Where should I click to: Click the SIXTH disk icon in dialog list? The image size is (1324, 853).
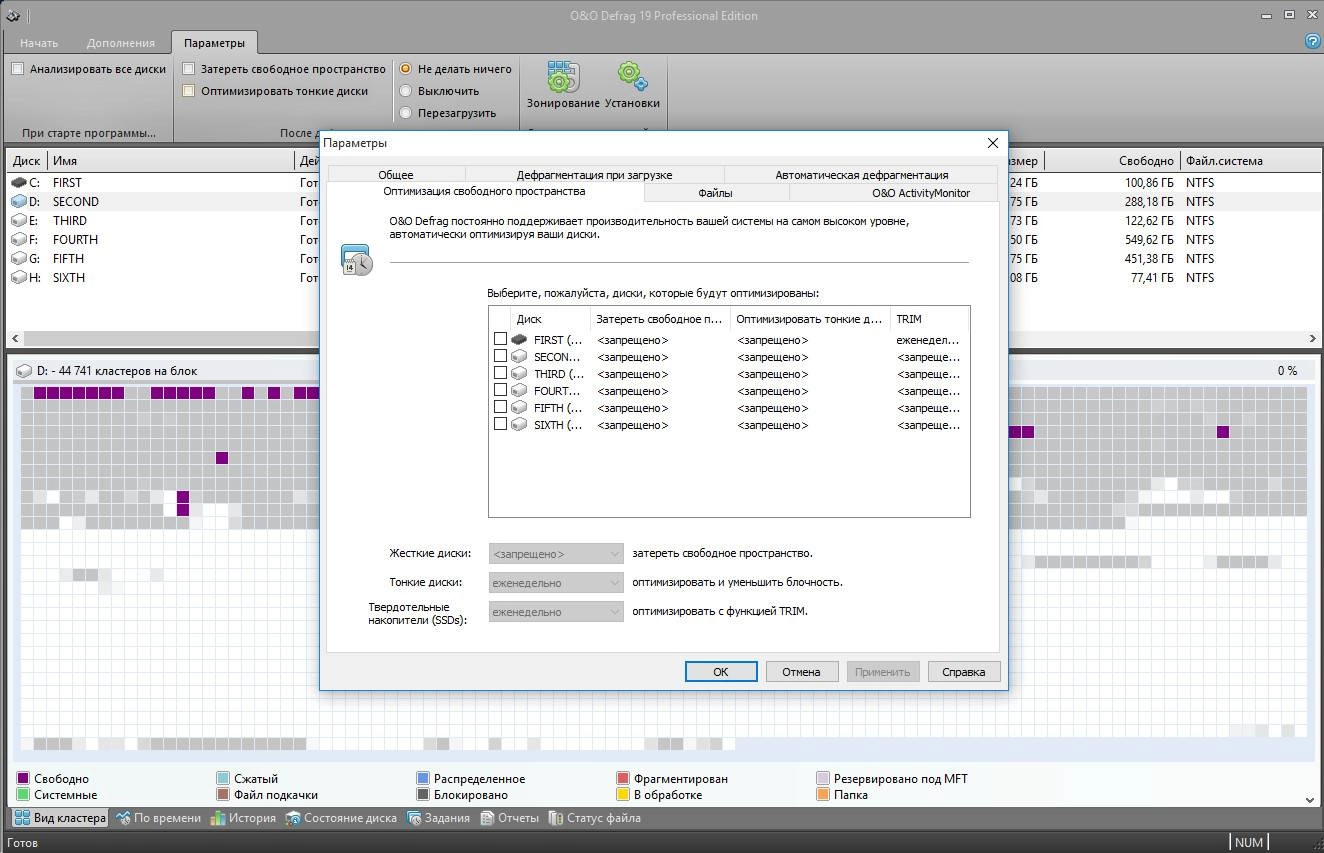pos(519,425)
